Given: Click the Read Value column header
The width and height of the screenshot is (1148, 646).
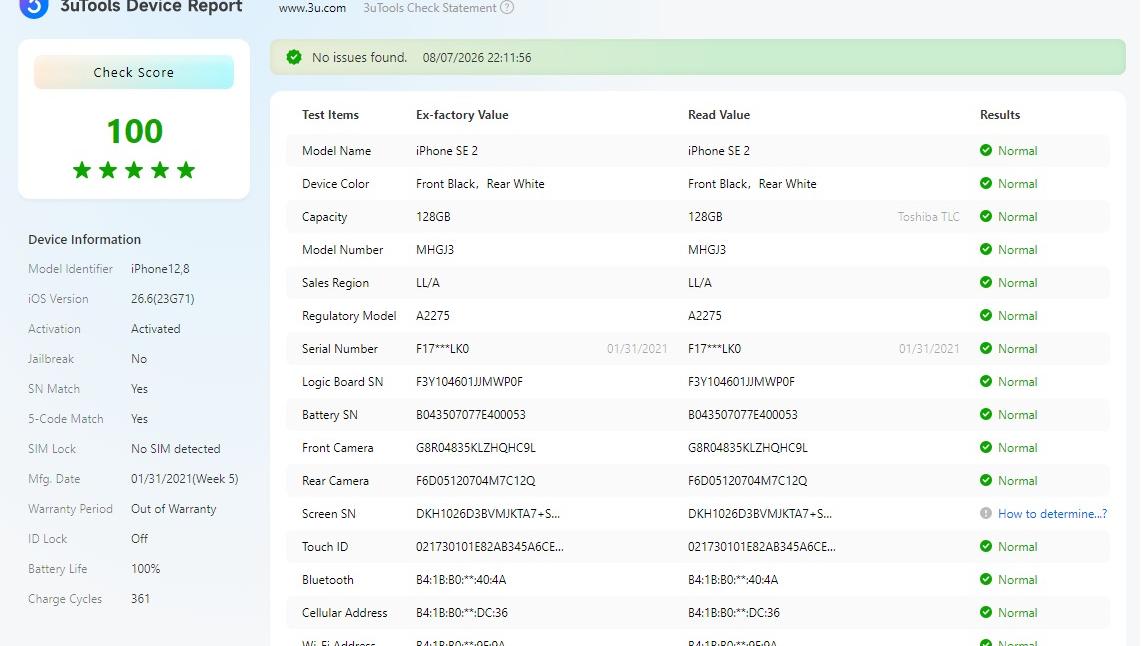Looking at the screenshot, I should pos(719,115).
